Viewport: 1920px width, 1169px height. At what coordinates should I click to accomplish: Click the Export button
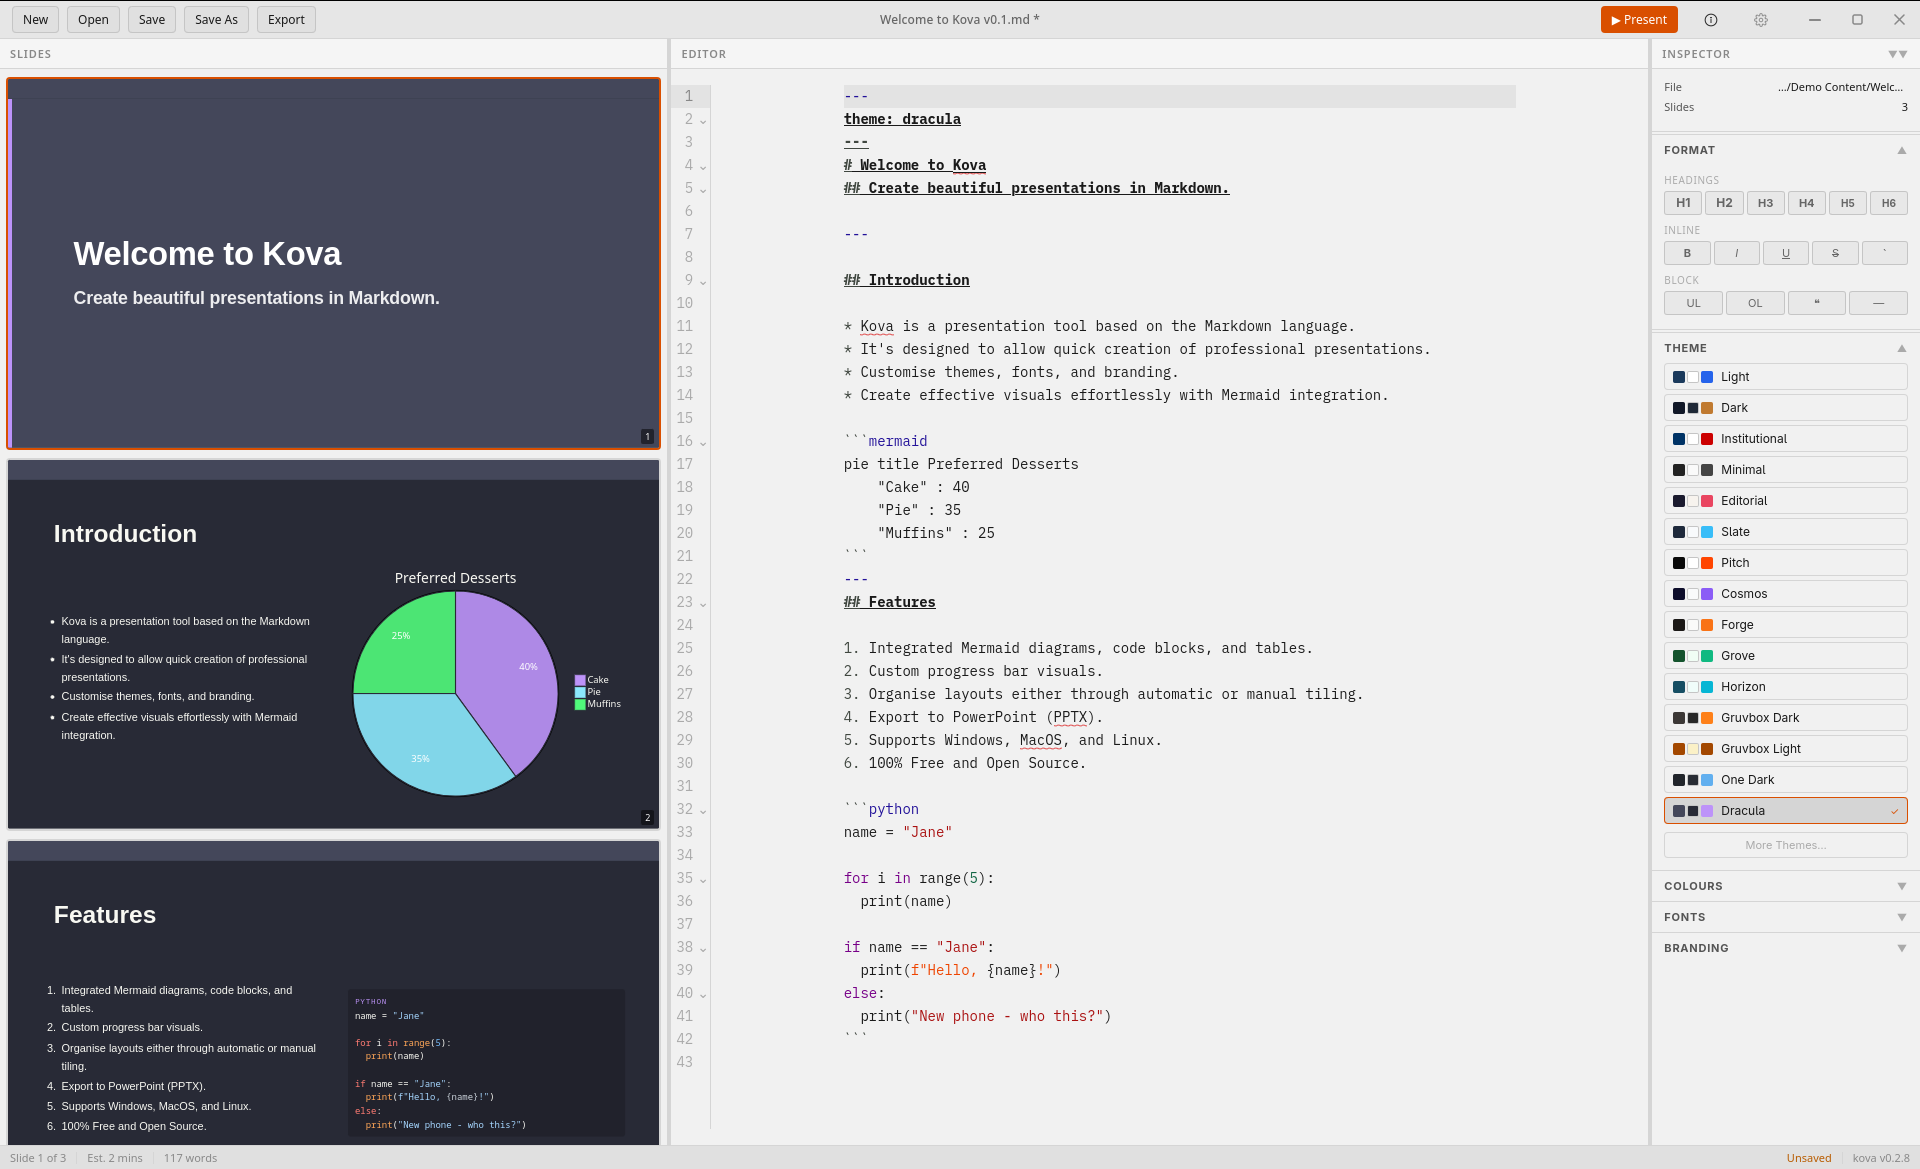click(x=286, y=20)
